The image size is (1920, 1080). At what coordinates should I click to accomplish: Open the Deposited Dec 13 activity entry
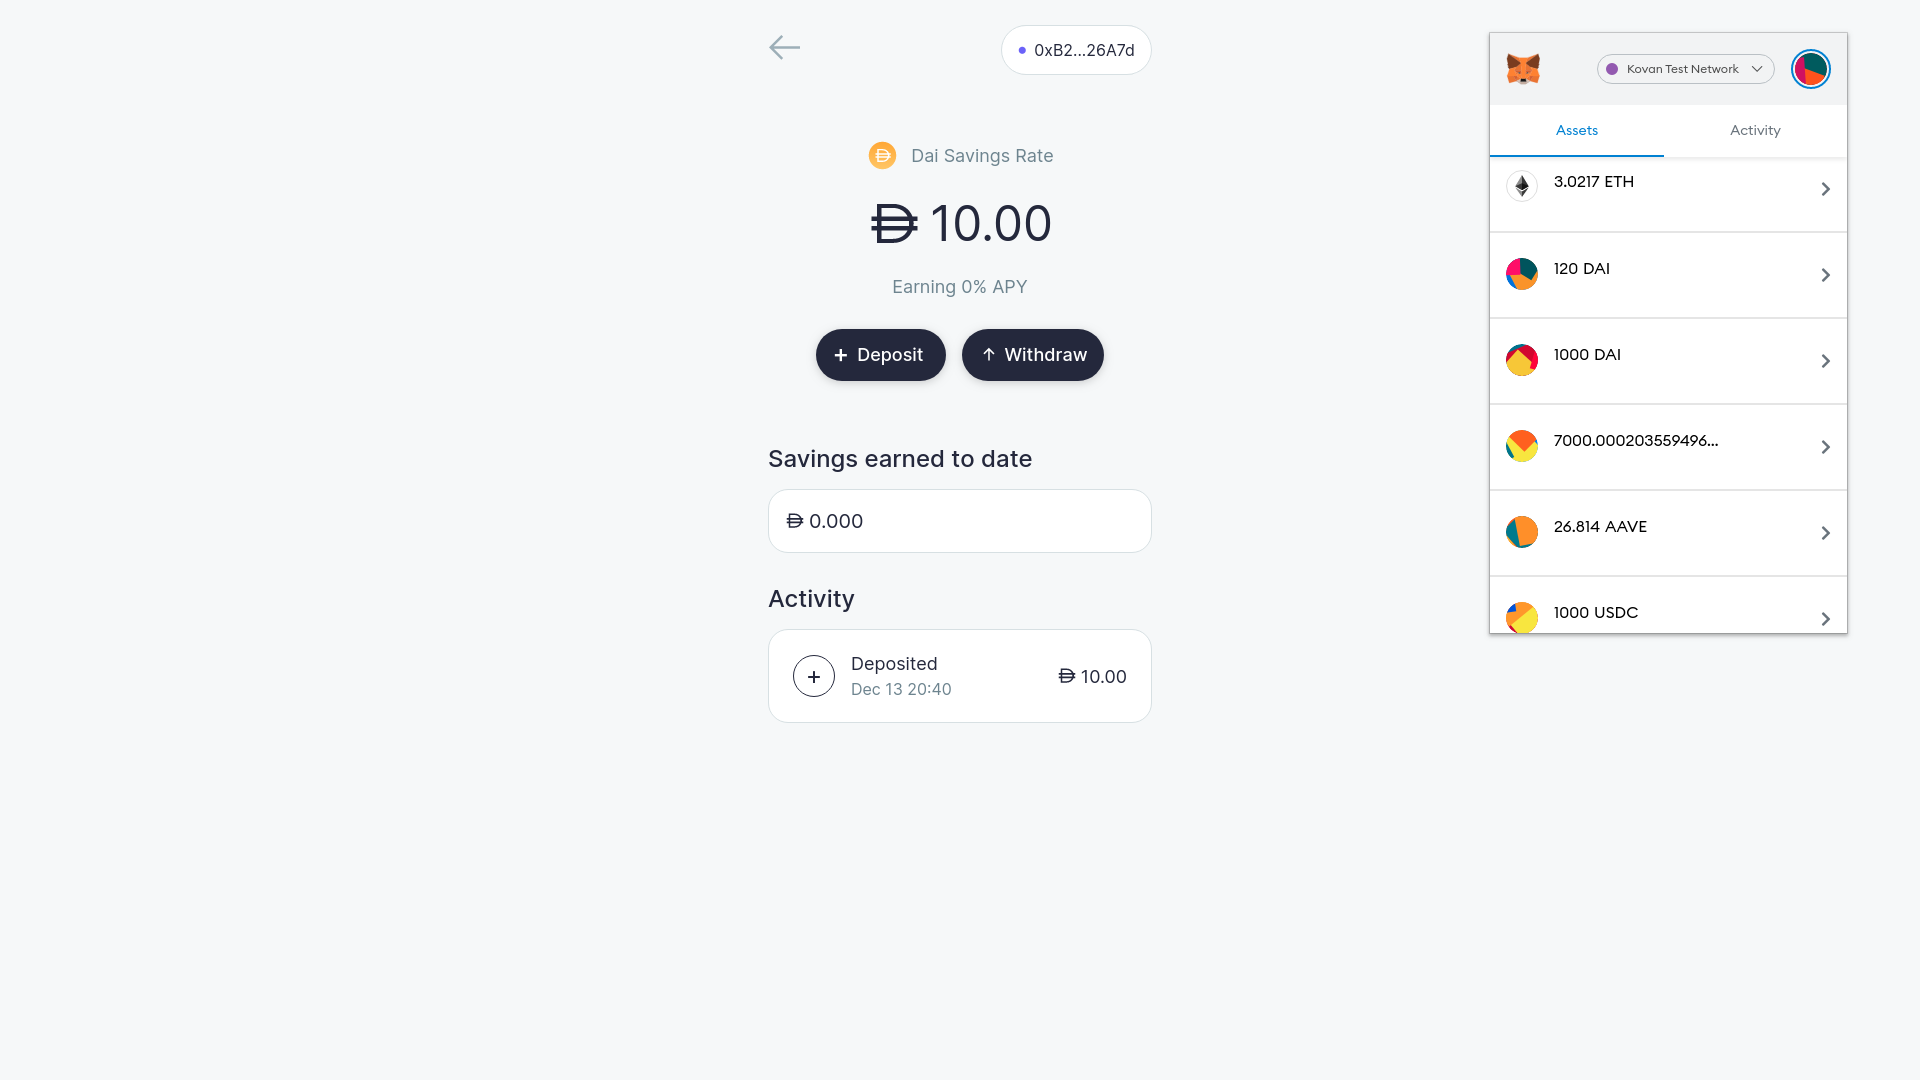[960, 676]
